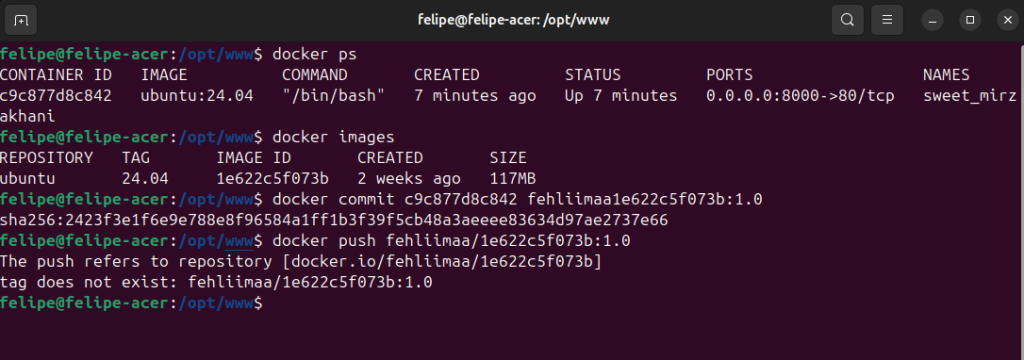1024x360 pixels.
Task: Click the STATUS column header
Action: coord(592,75)
